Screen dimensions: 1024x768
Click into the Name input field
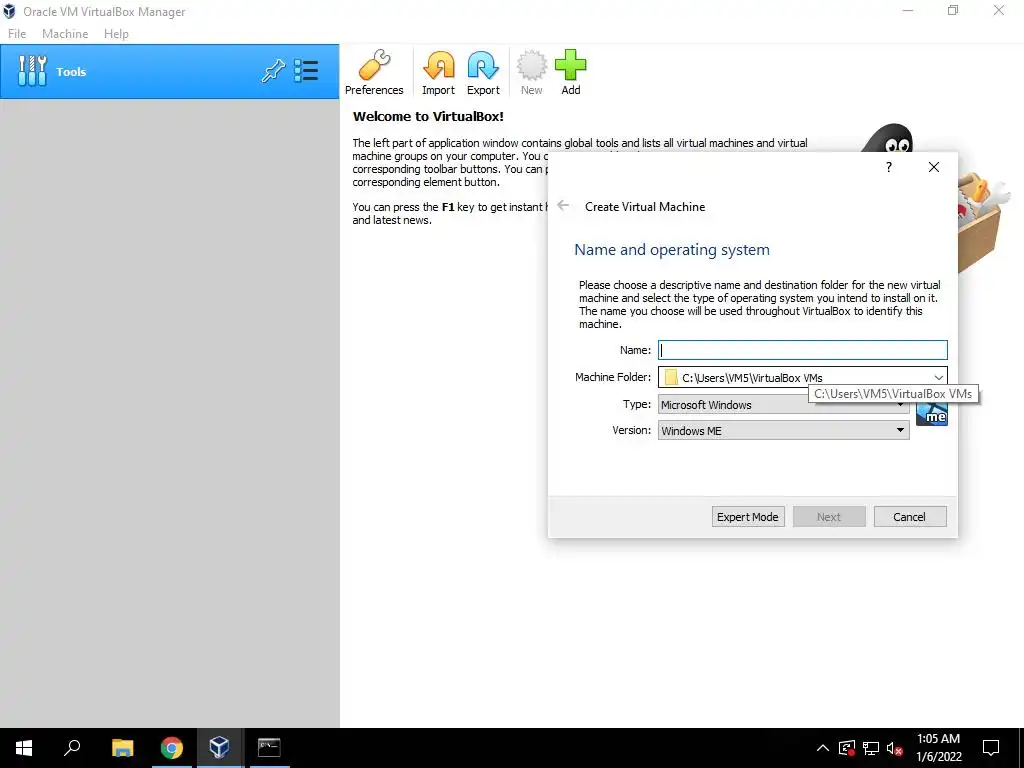coord(802,350)
